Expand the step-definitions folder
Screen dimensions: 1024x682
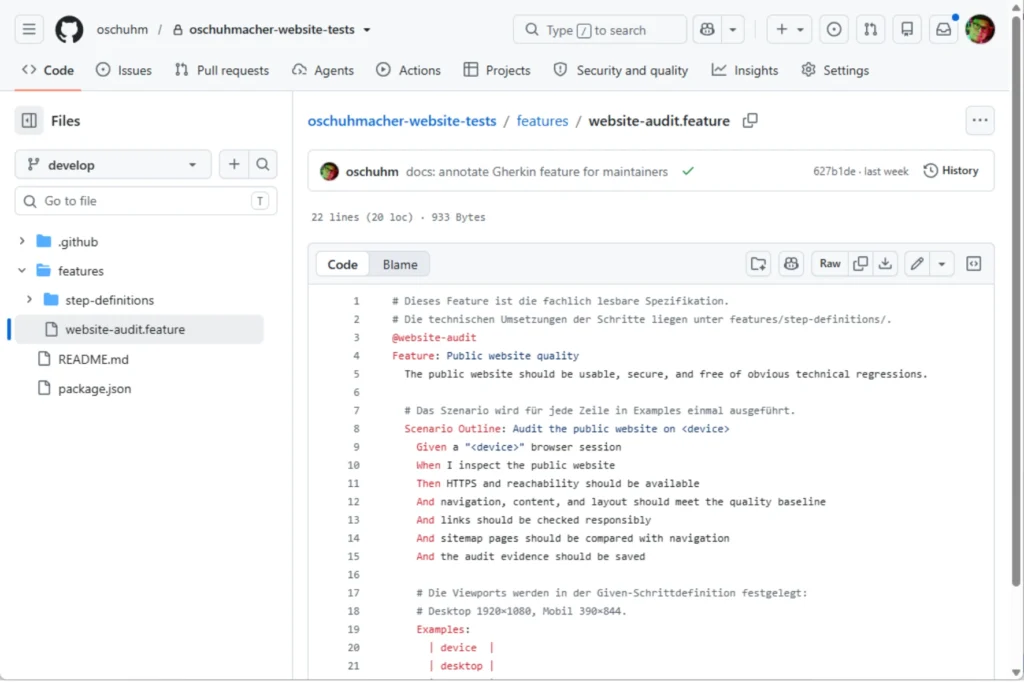point(29,300)
